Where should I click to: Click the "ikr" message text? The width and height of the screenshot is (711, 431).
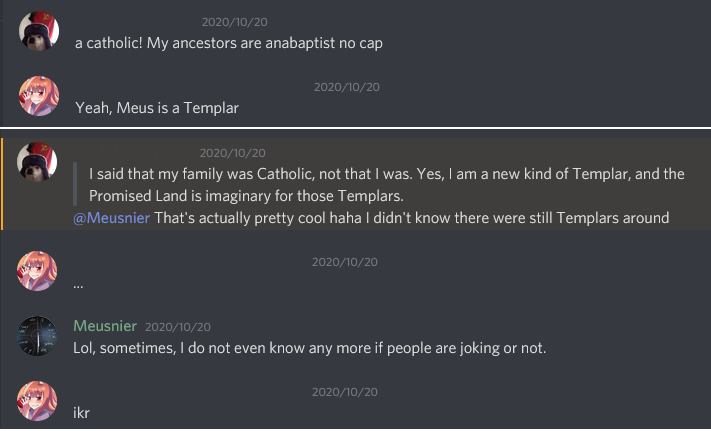[83, 412]
